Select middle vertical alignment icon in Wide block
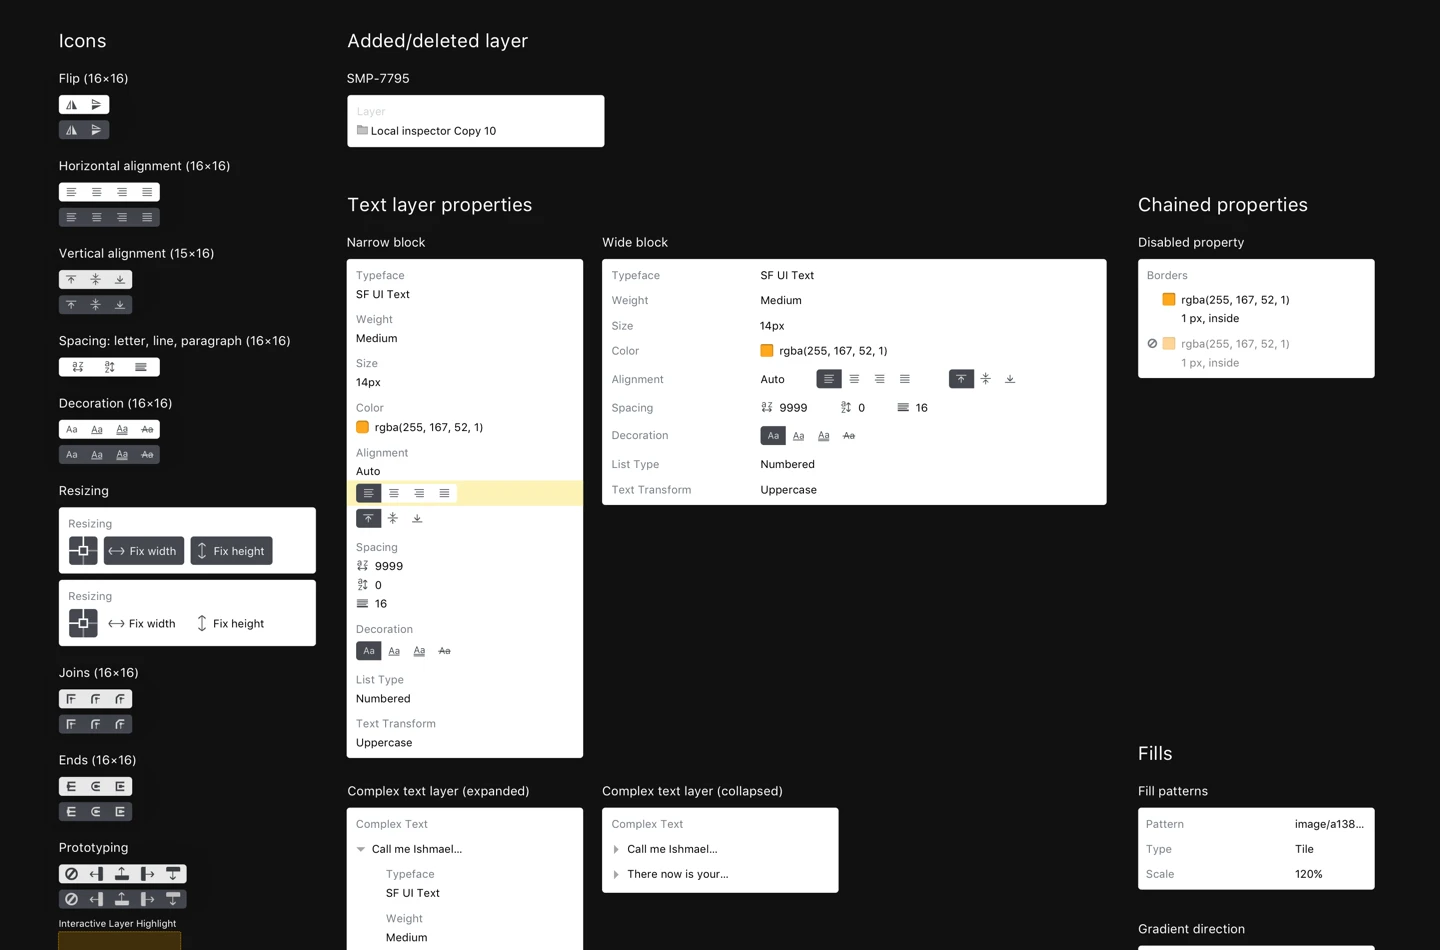 click(x=986, y=379)
